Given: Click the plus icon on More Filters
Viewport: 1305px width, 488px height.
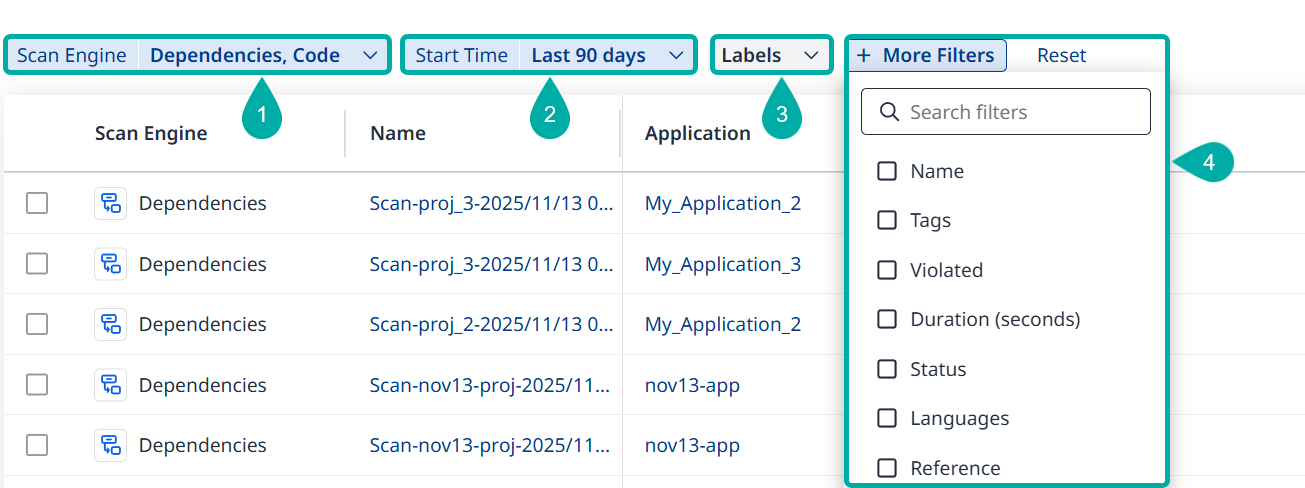Looking at the screenshot, I should (x=864, y=55).
